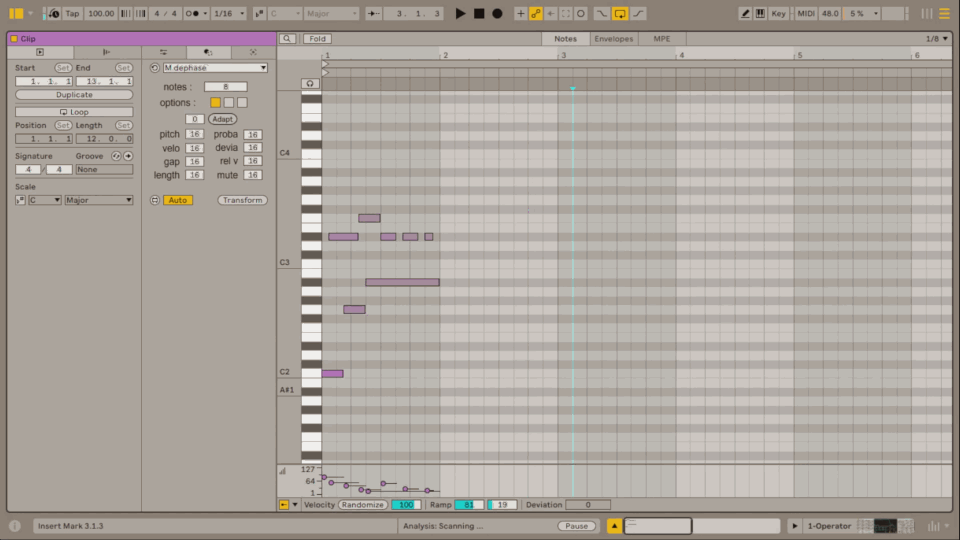Open the M.dephase transformation dropdown
Screen dimensions: 960x540
tap(215, 68)
